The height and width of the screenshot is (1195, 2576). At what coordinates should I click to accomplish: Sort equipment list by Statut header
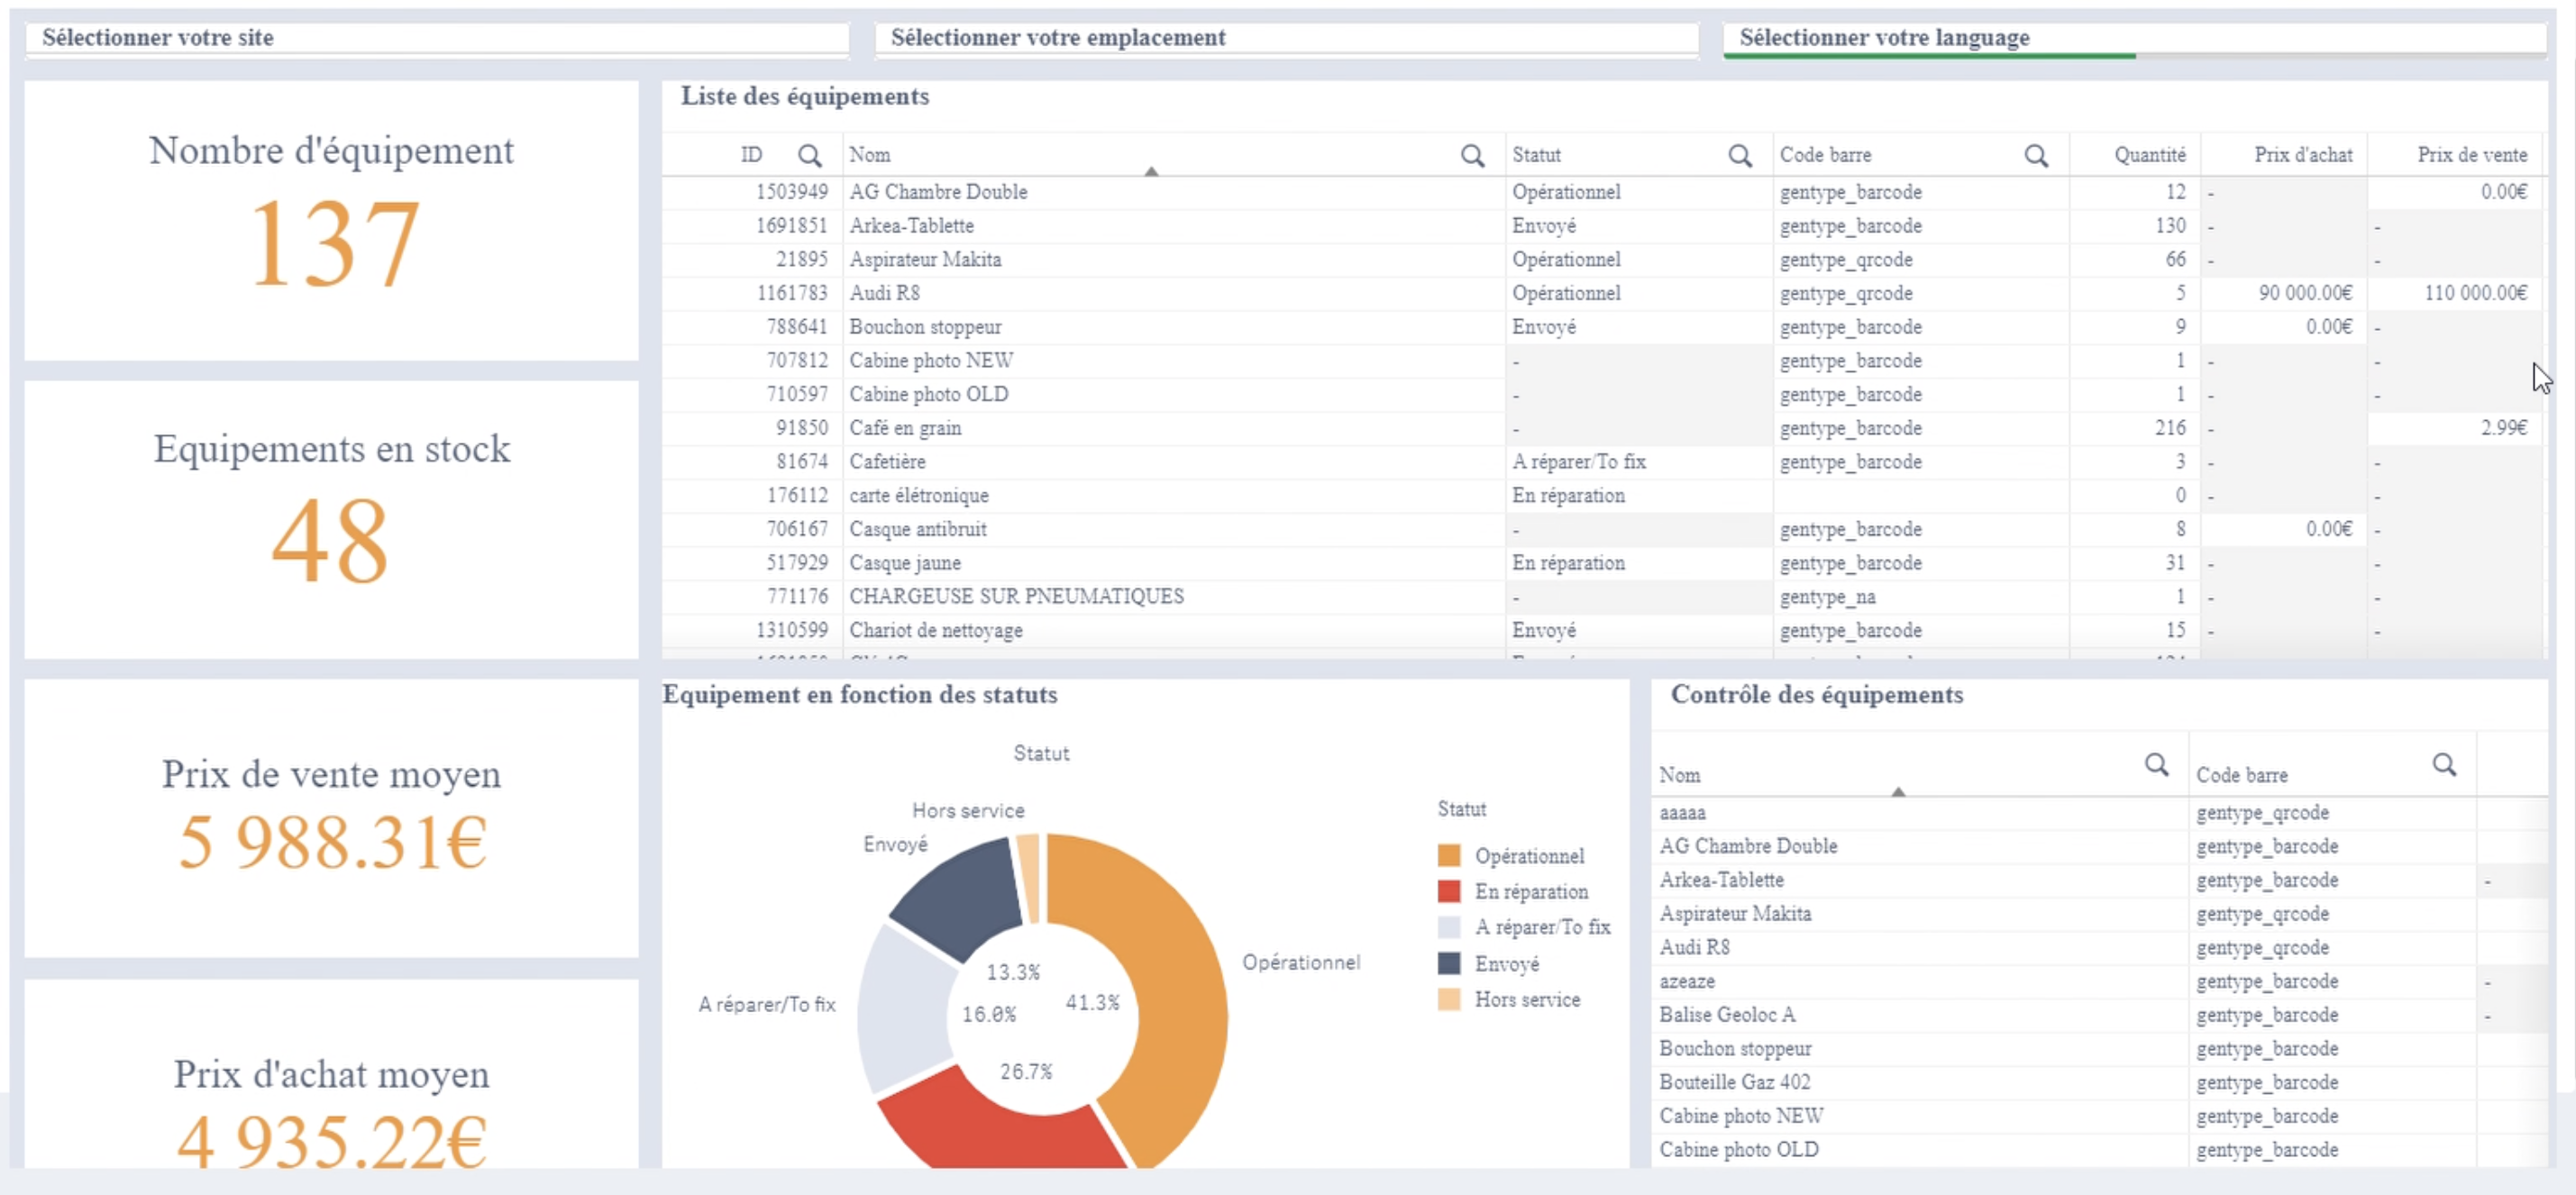pos(1536,155)
